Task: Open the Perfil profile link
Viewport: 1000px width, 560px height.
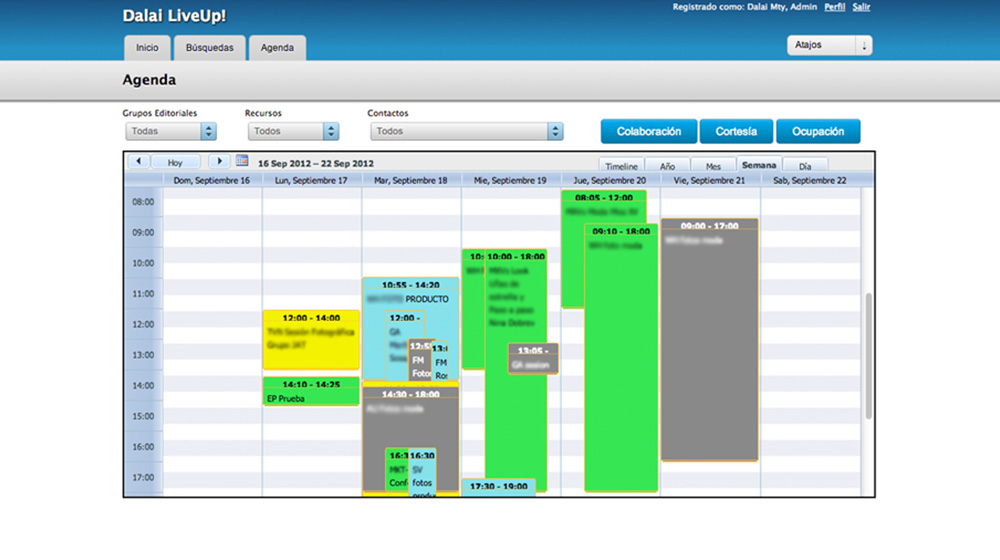Action: point(834,7)
